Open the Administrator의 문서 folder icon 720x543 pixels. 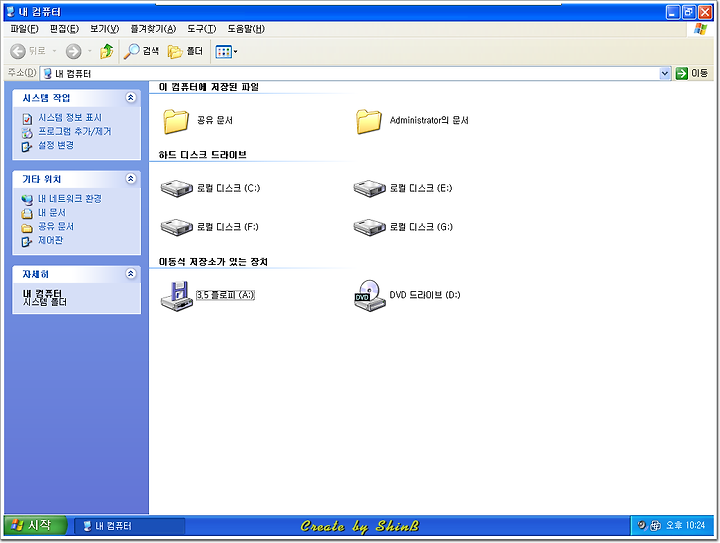[369, 121]
